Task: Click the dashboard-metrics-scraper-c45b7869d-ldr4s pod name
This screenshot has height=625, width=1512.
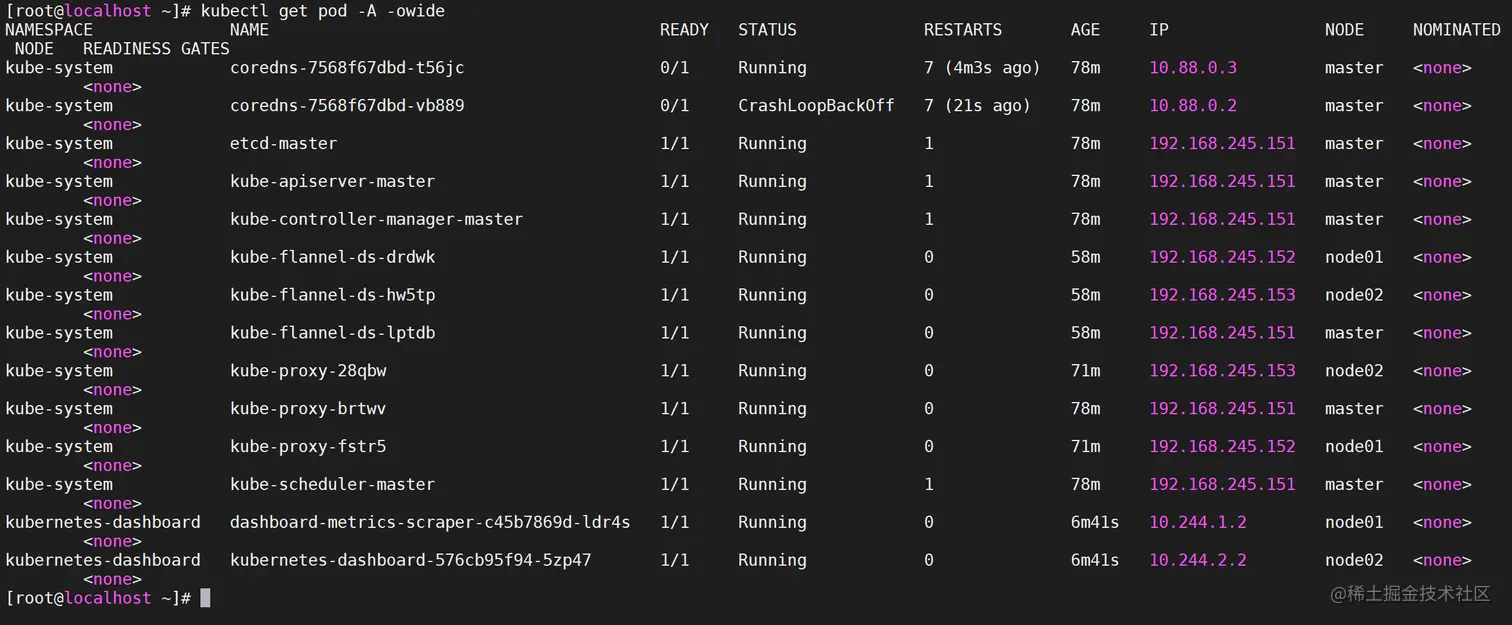Action: 430,523
